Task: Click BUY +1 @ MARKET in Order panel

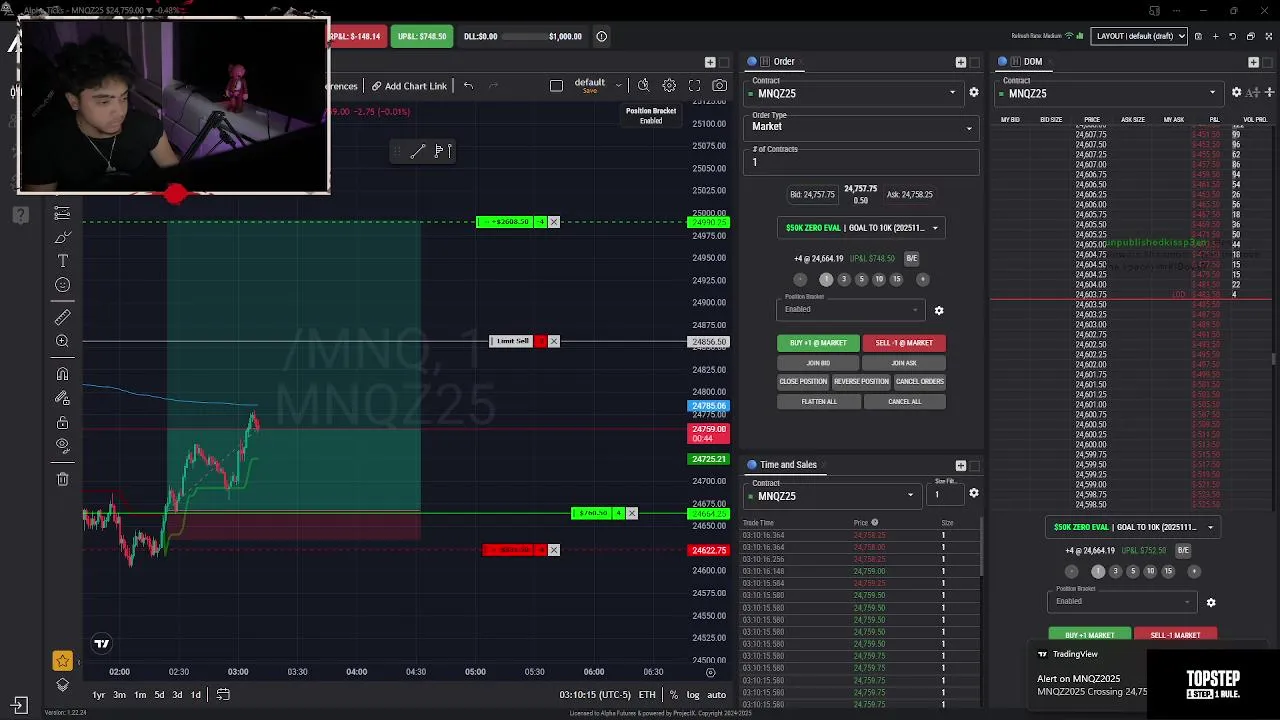Action: 818,343
